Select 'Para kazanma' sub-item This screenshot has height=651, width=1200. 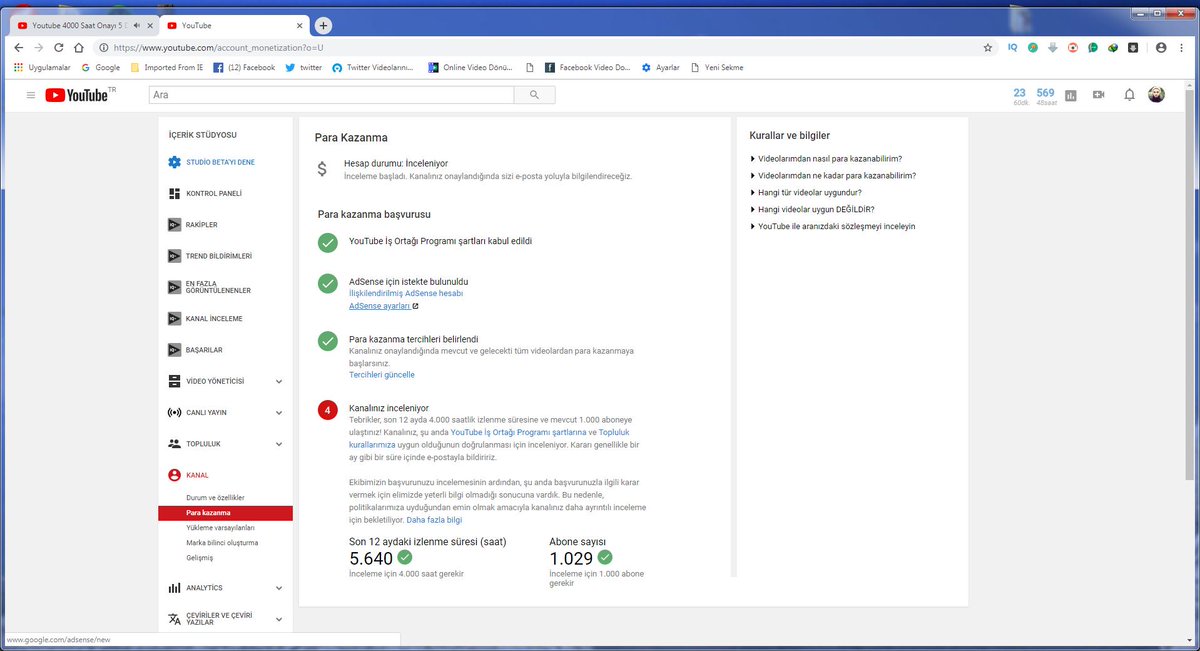point(225,513)
